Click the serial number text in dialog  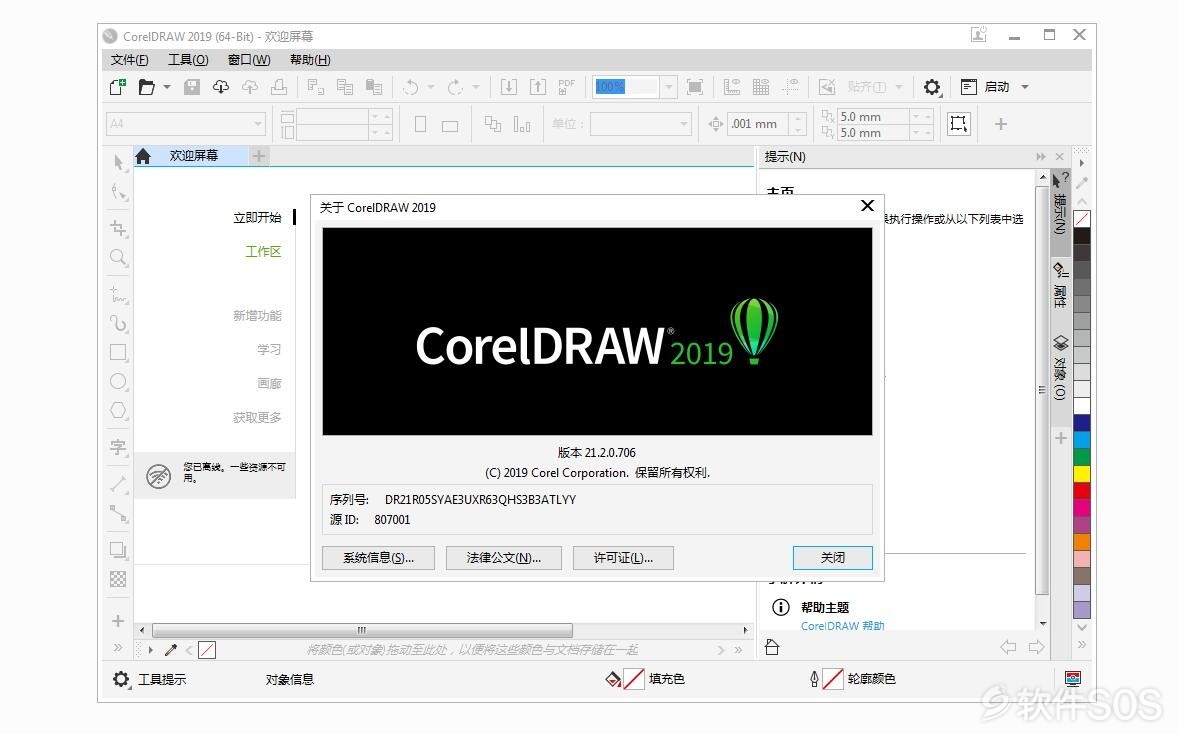coord(480,499)
